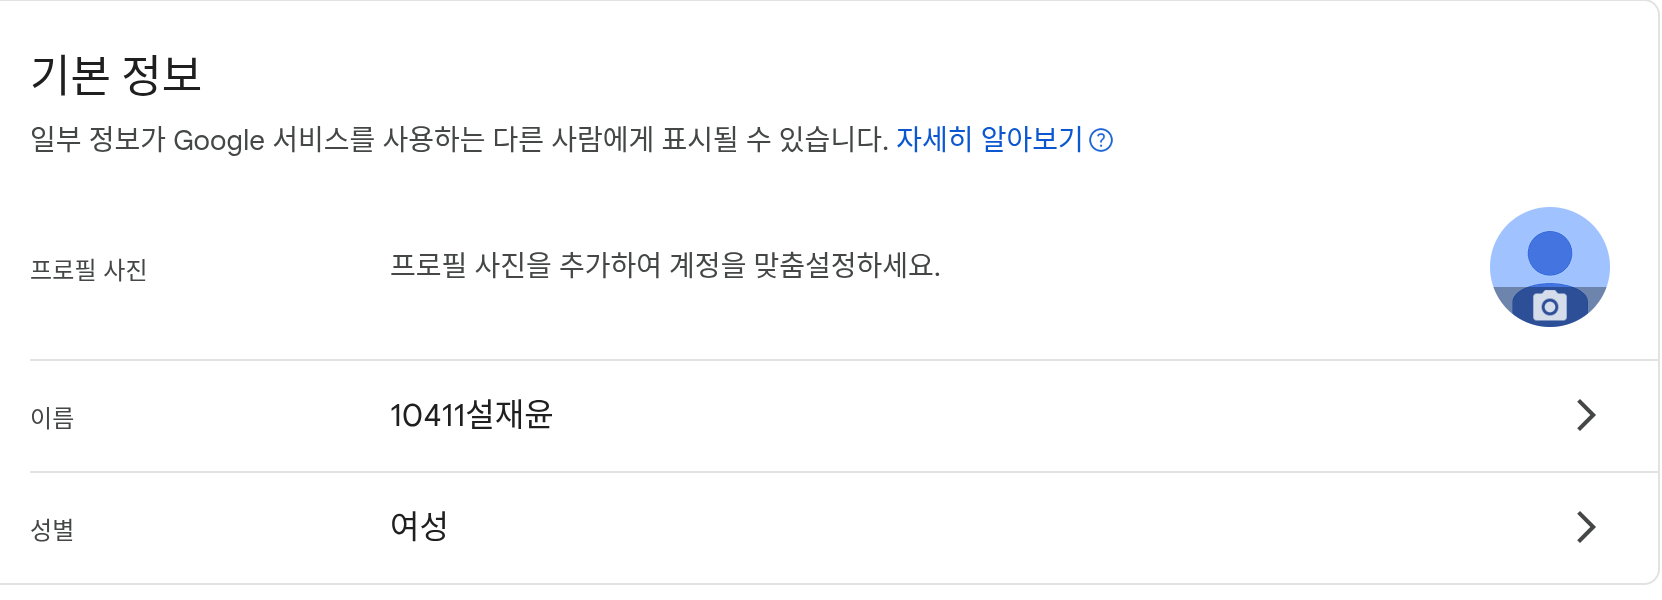Screen dimensions: 1662x600
Task: Select the 프로필 사진 row label
Action: click(89, 270)
